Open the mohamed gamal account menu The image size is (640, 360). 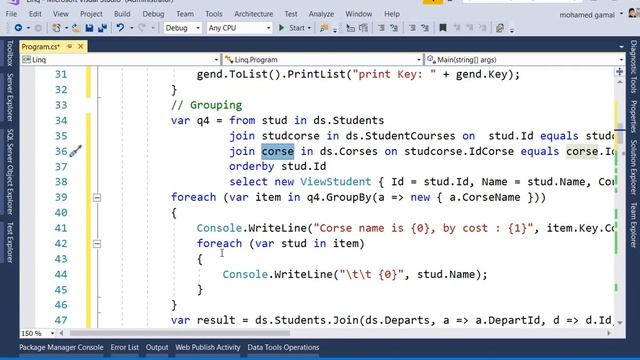(591, 15)
